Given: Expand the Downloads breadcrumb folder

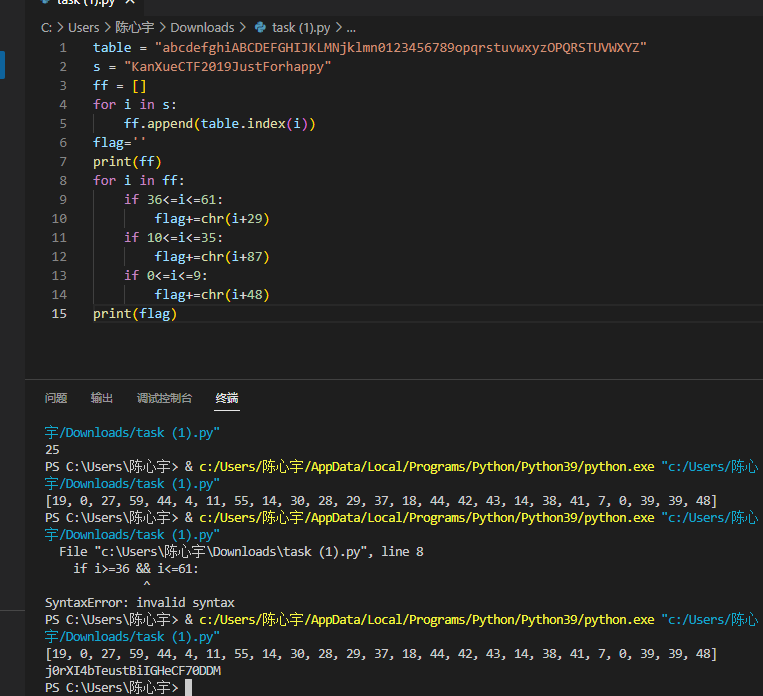Looking at the screenshot, I should (202, 28).
